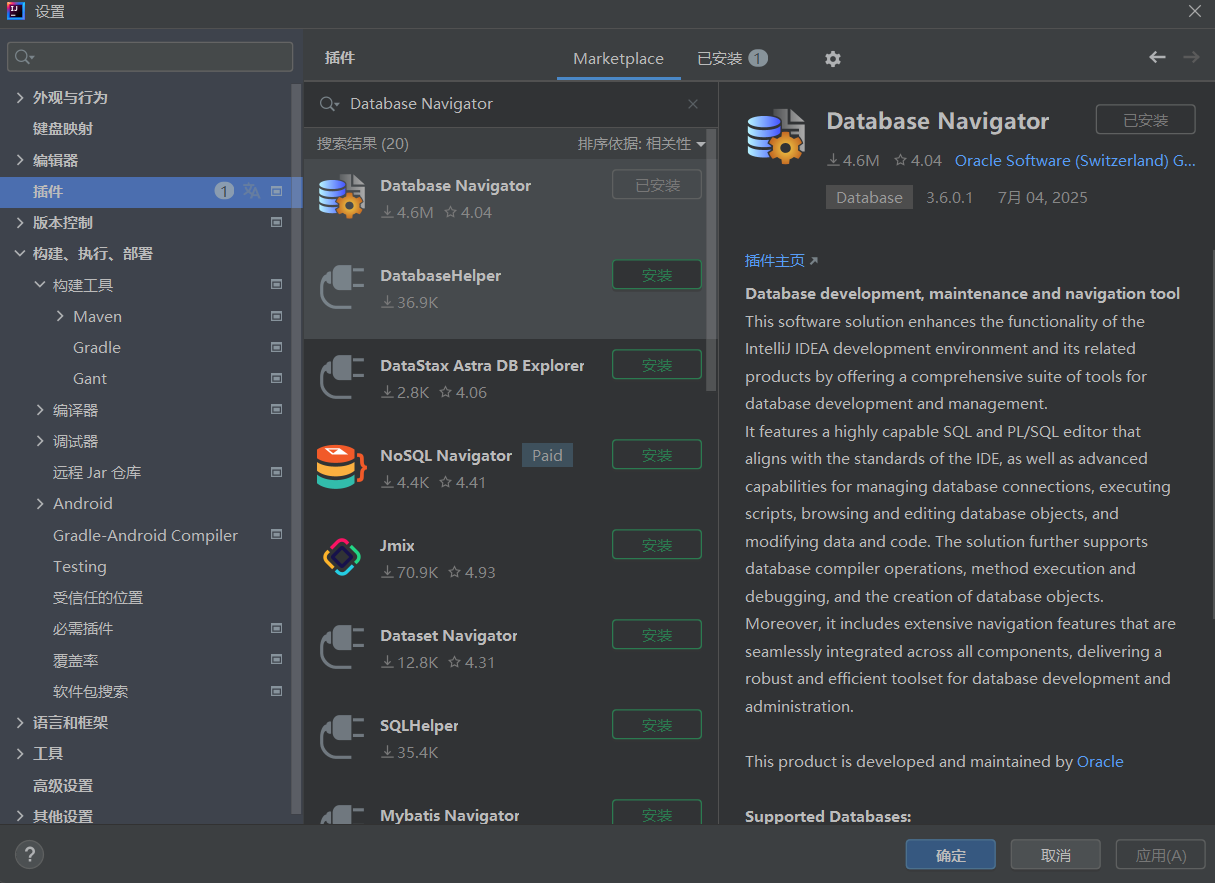Click the large Database Navigator detail icon
The image size is (1215, 883).
776,135
